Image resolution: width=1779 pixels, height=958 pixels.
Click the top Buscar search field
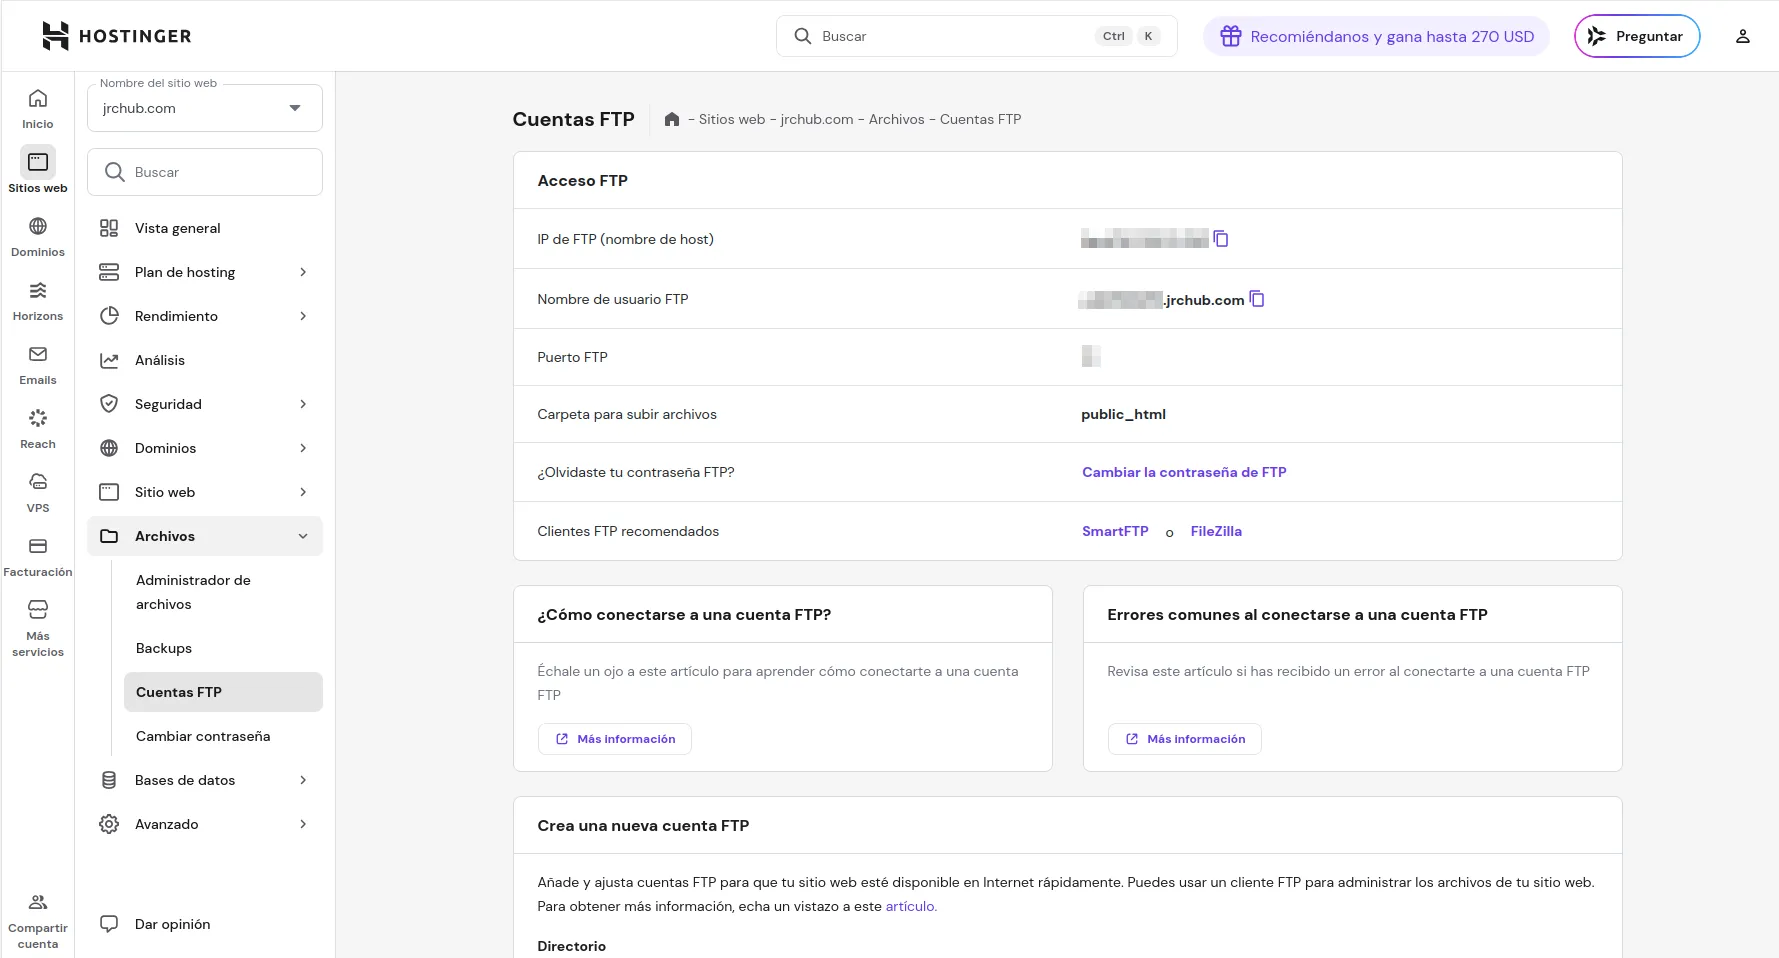[977, 36]
